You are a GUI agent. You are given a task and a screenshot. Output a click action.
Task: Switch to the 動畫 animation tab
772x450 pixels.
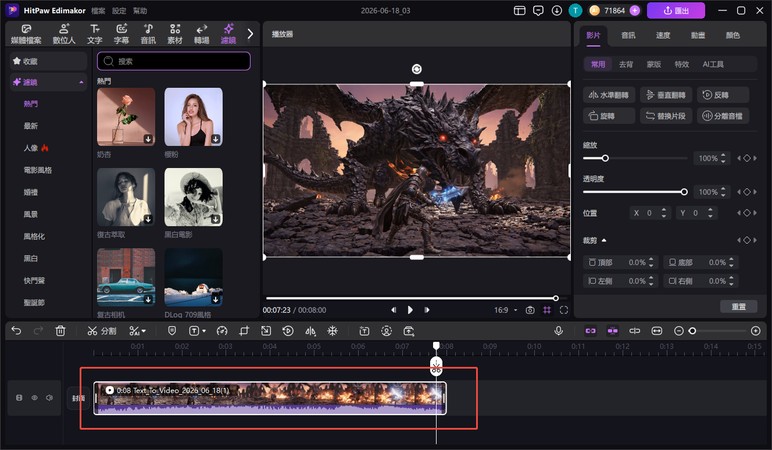[698, 35]
